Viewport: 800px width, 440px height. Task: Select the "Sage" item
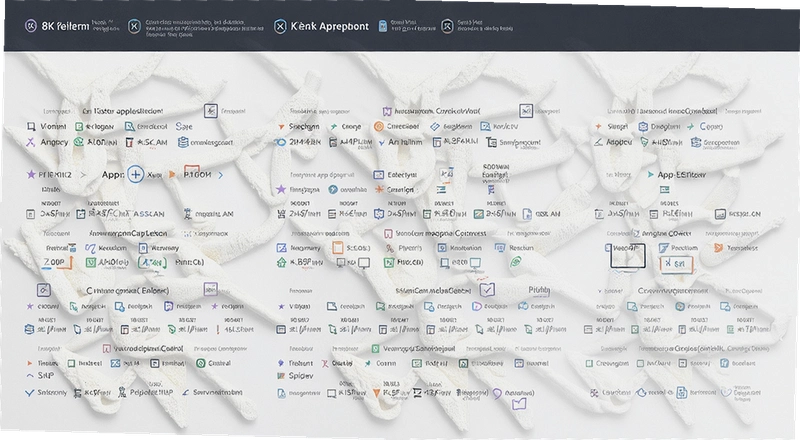[184, 126]
